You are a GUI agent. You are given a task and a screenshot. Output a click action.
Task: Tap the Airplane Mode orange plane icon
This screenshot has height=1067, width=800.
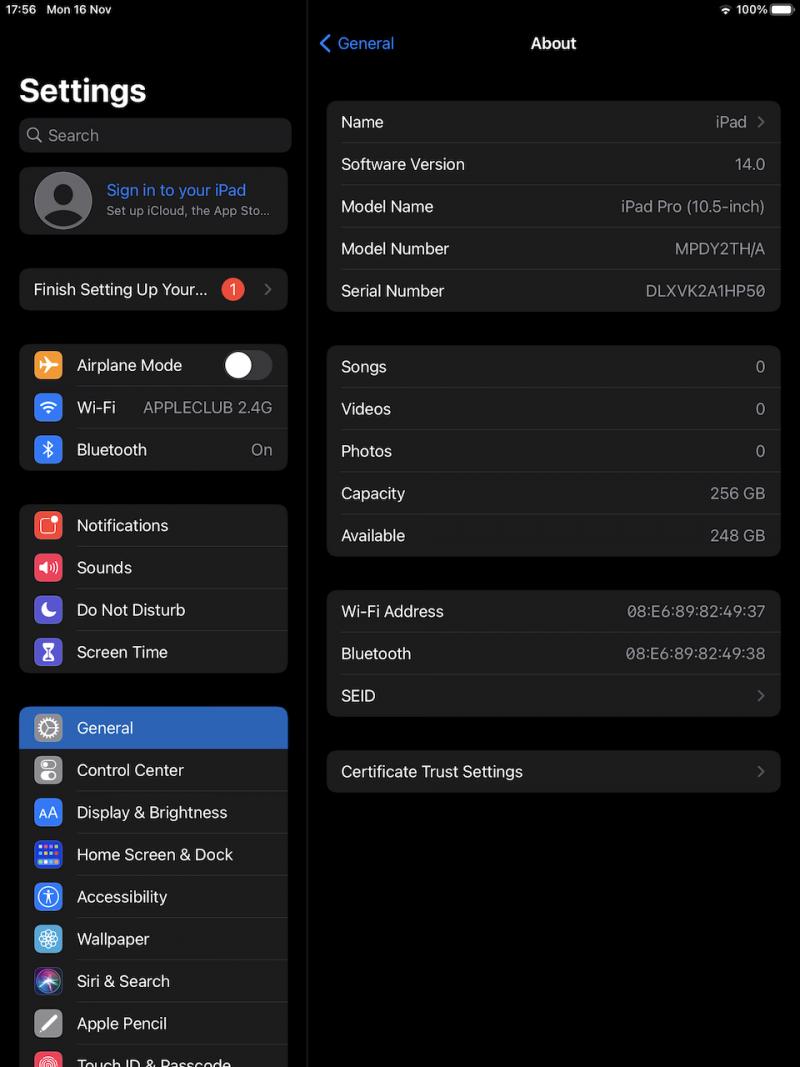click(48, 365)
